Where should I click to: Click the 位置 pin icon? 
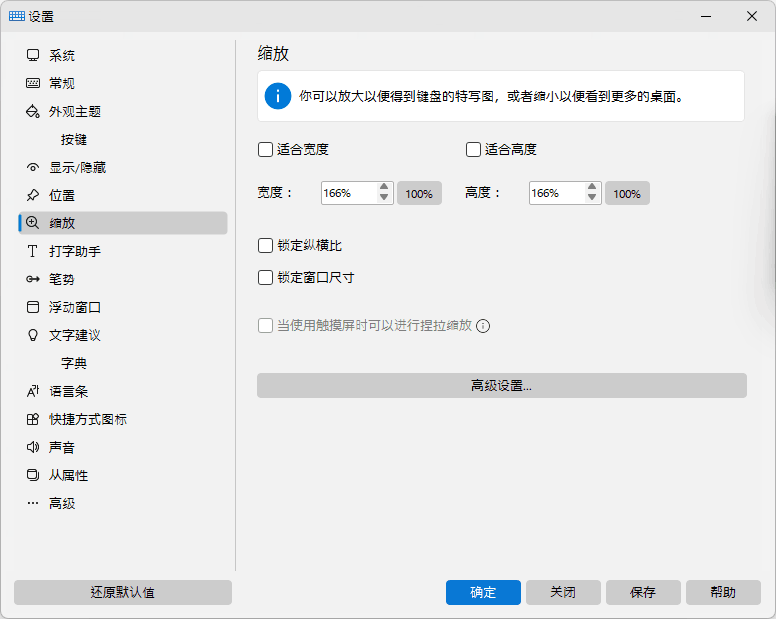tap(33, 195)
